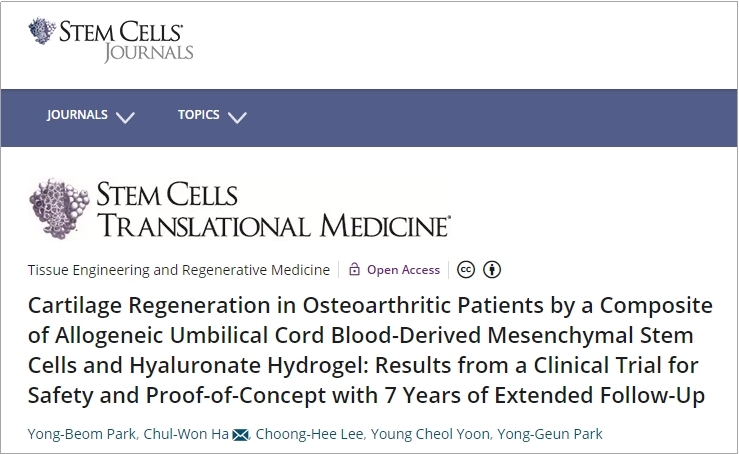Click the article title Cartilage Regeneration heading

(370, 350)
